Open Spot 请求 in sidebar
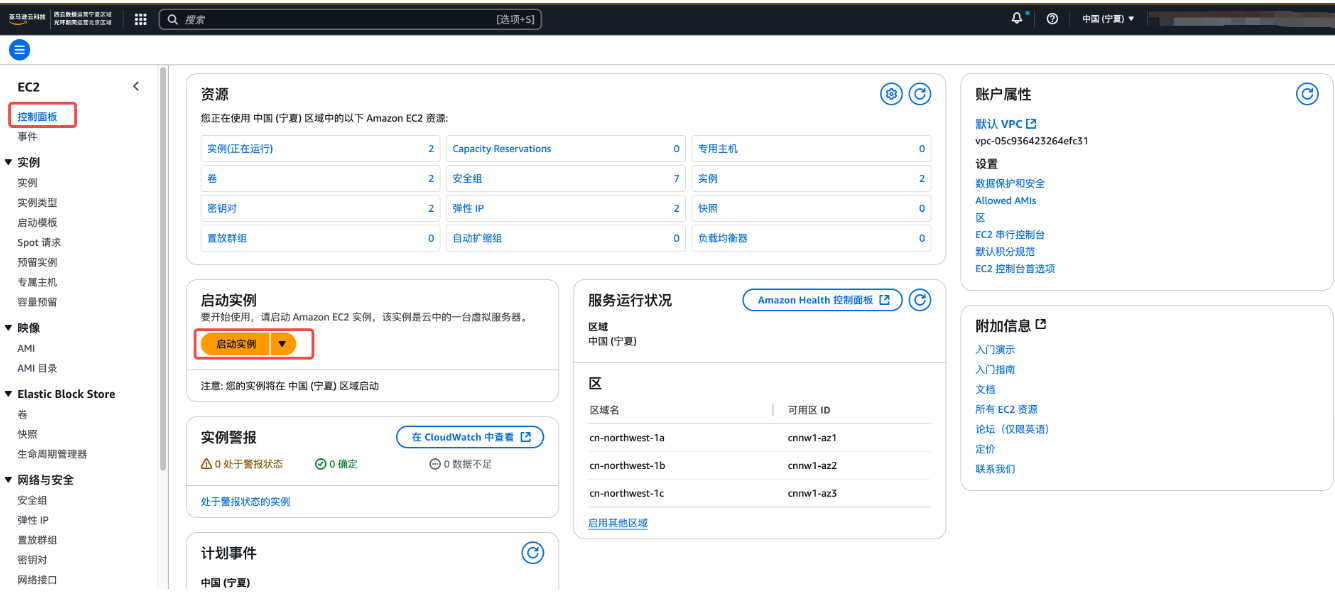This screenshot has height=599, width=1335. [x=39, y=243]
